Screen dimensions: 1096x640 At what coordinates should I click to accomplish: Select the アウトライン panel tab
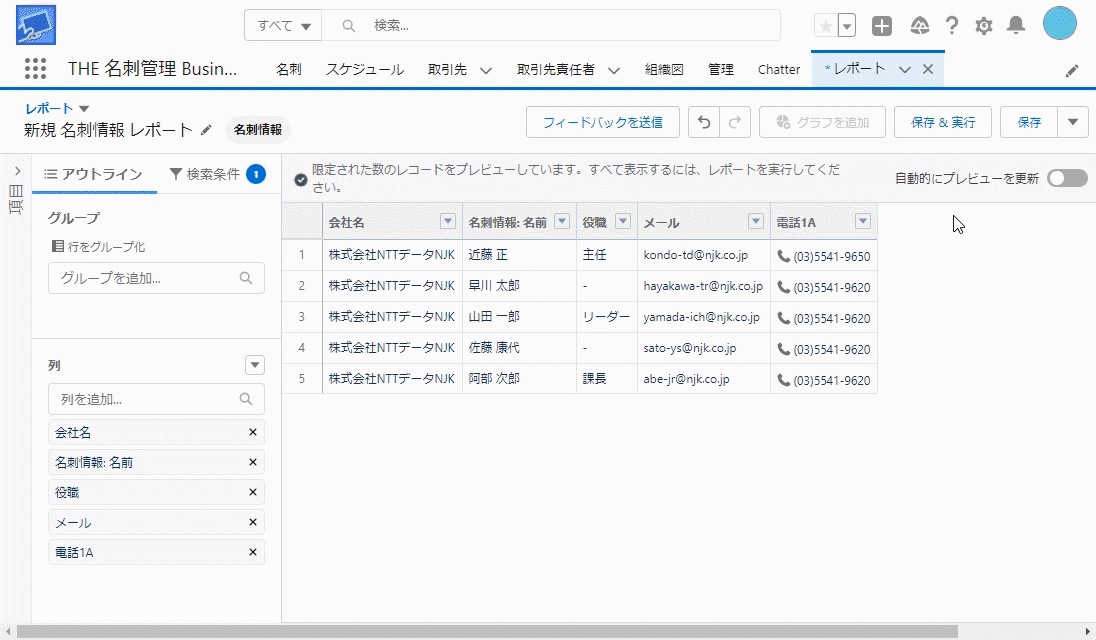(94, 174)
